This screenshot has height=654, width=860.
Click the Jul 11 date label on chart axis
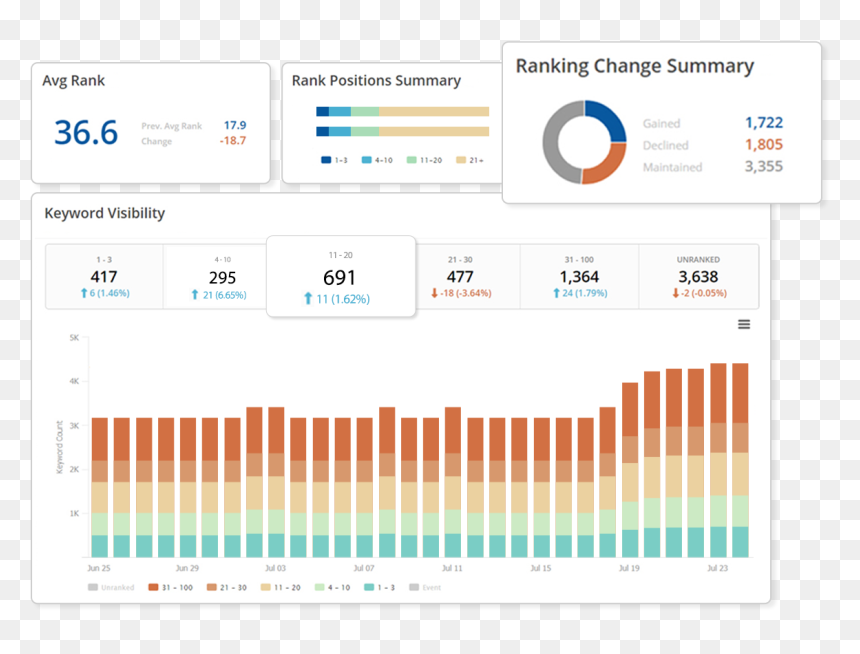coord(452,568)
